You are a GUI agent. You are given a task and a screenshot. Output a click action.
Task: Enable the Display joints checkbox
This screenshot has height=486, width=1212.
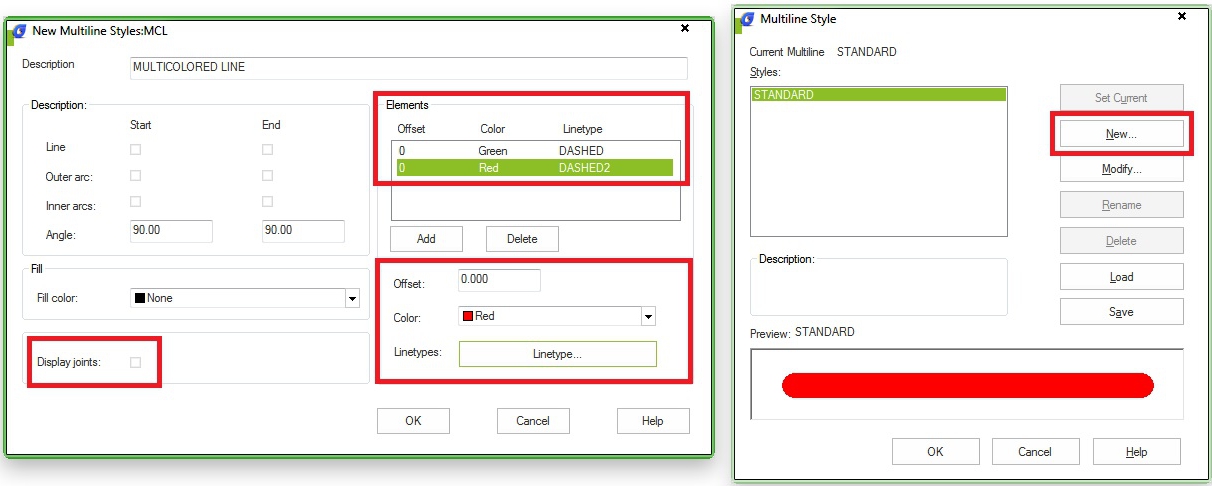click(x=136, y=363)
